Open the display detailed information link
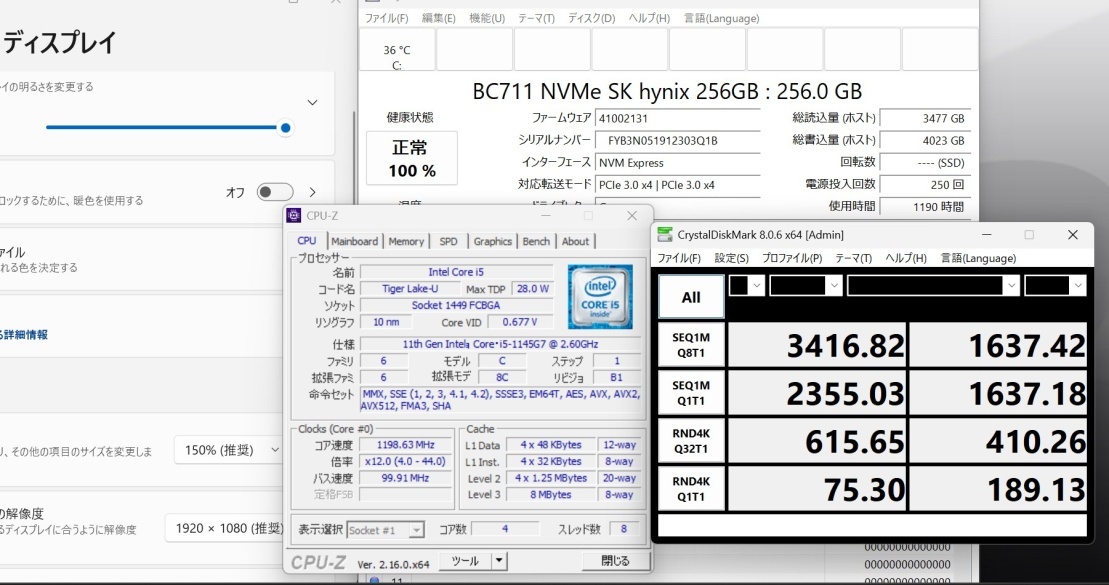 pos(24,335)
